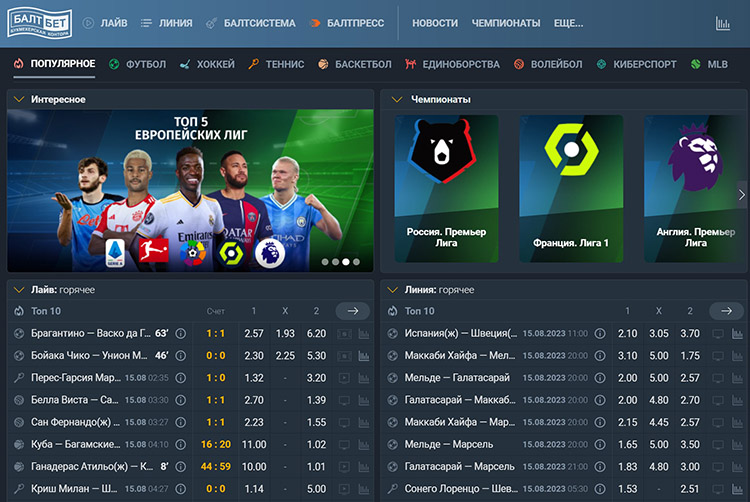Open info icon for Брагантино – Васко да Гама match
The image size is (750, 502).
point(180,333)
